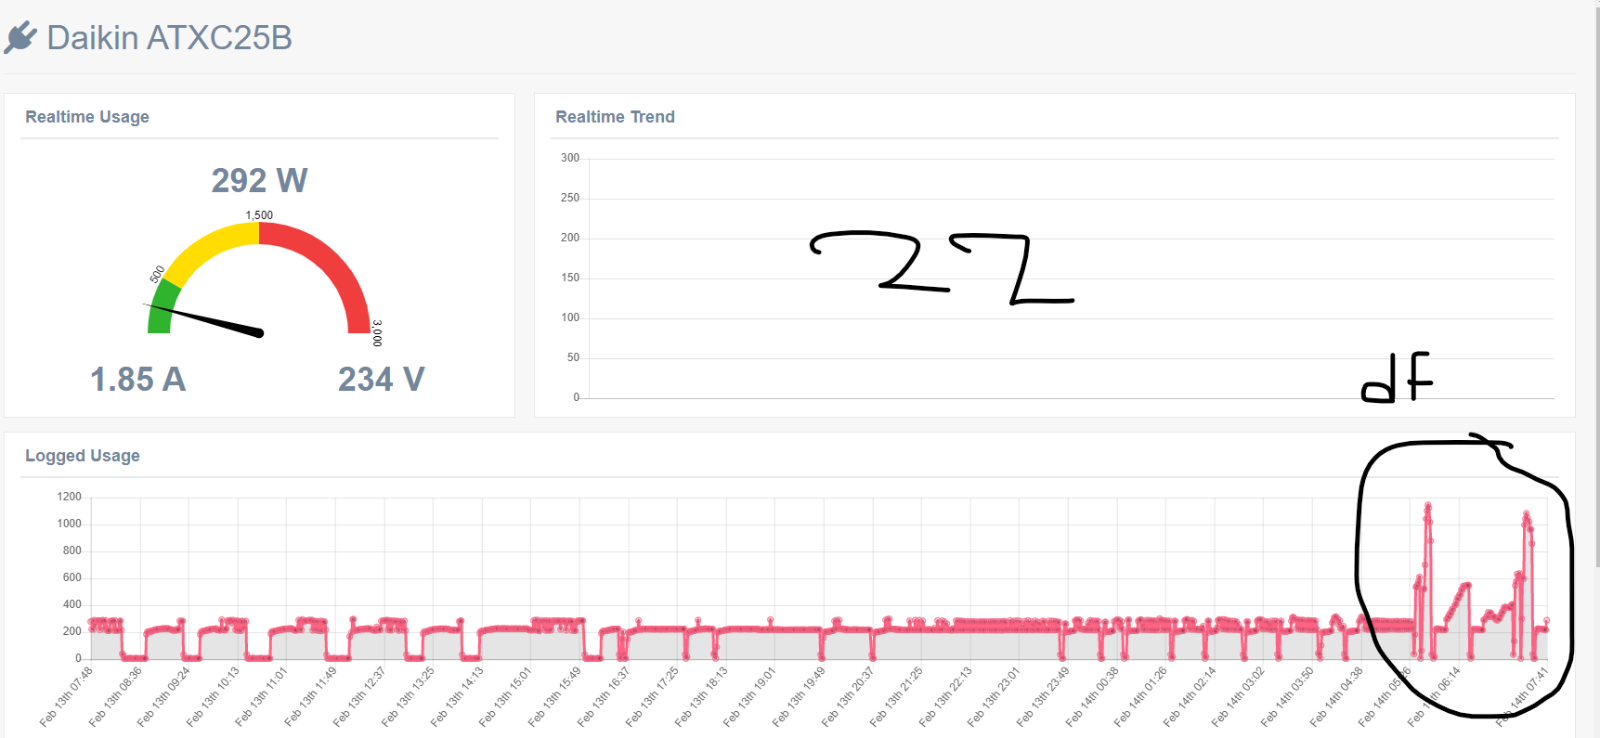
Task: Click the 1000 axis label in Logged Usage
Action: click(x=69, y=524)
